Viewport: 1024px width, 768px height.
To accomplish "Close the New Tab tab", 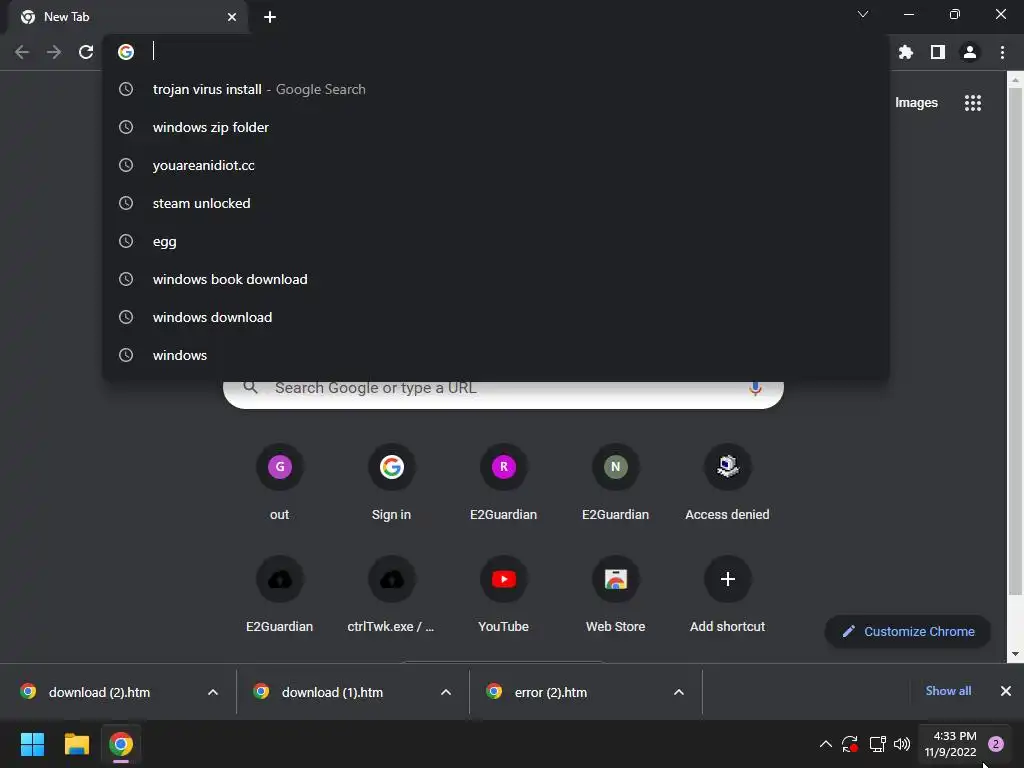I will 232,17.
